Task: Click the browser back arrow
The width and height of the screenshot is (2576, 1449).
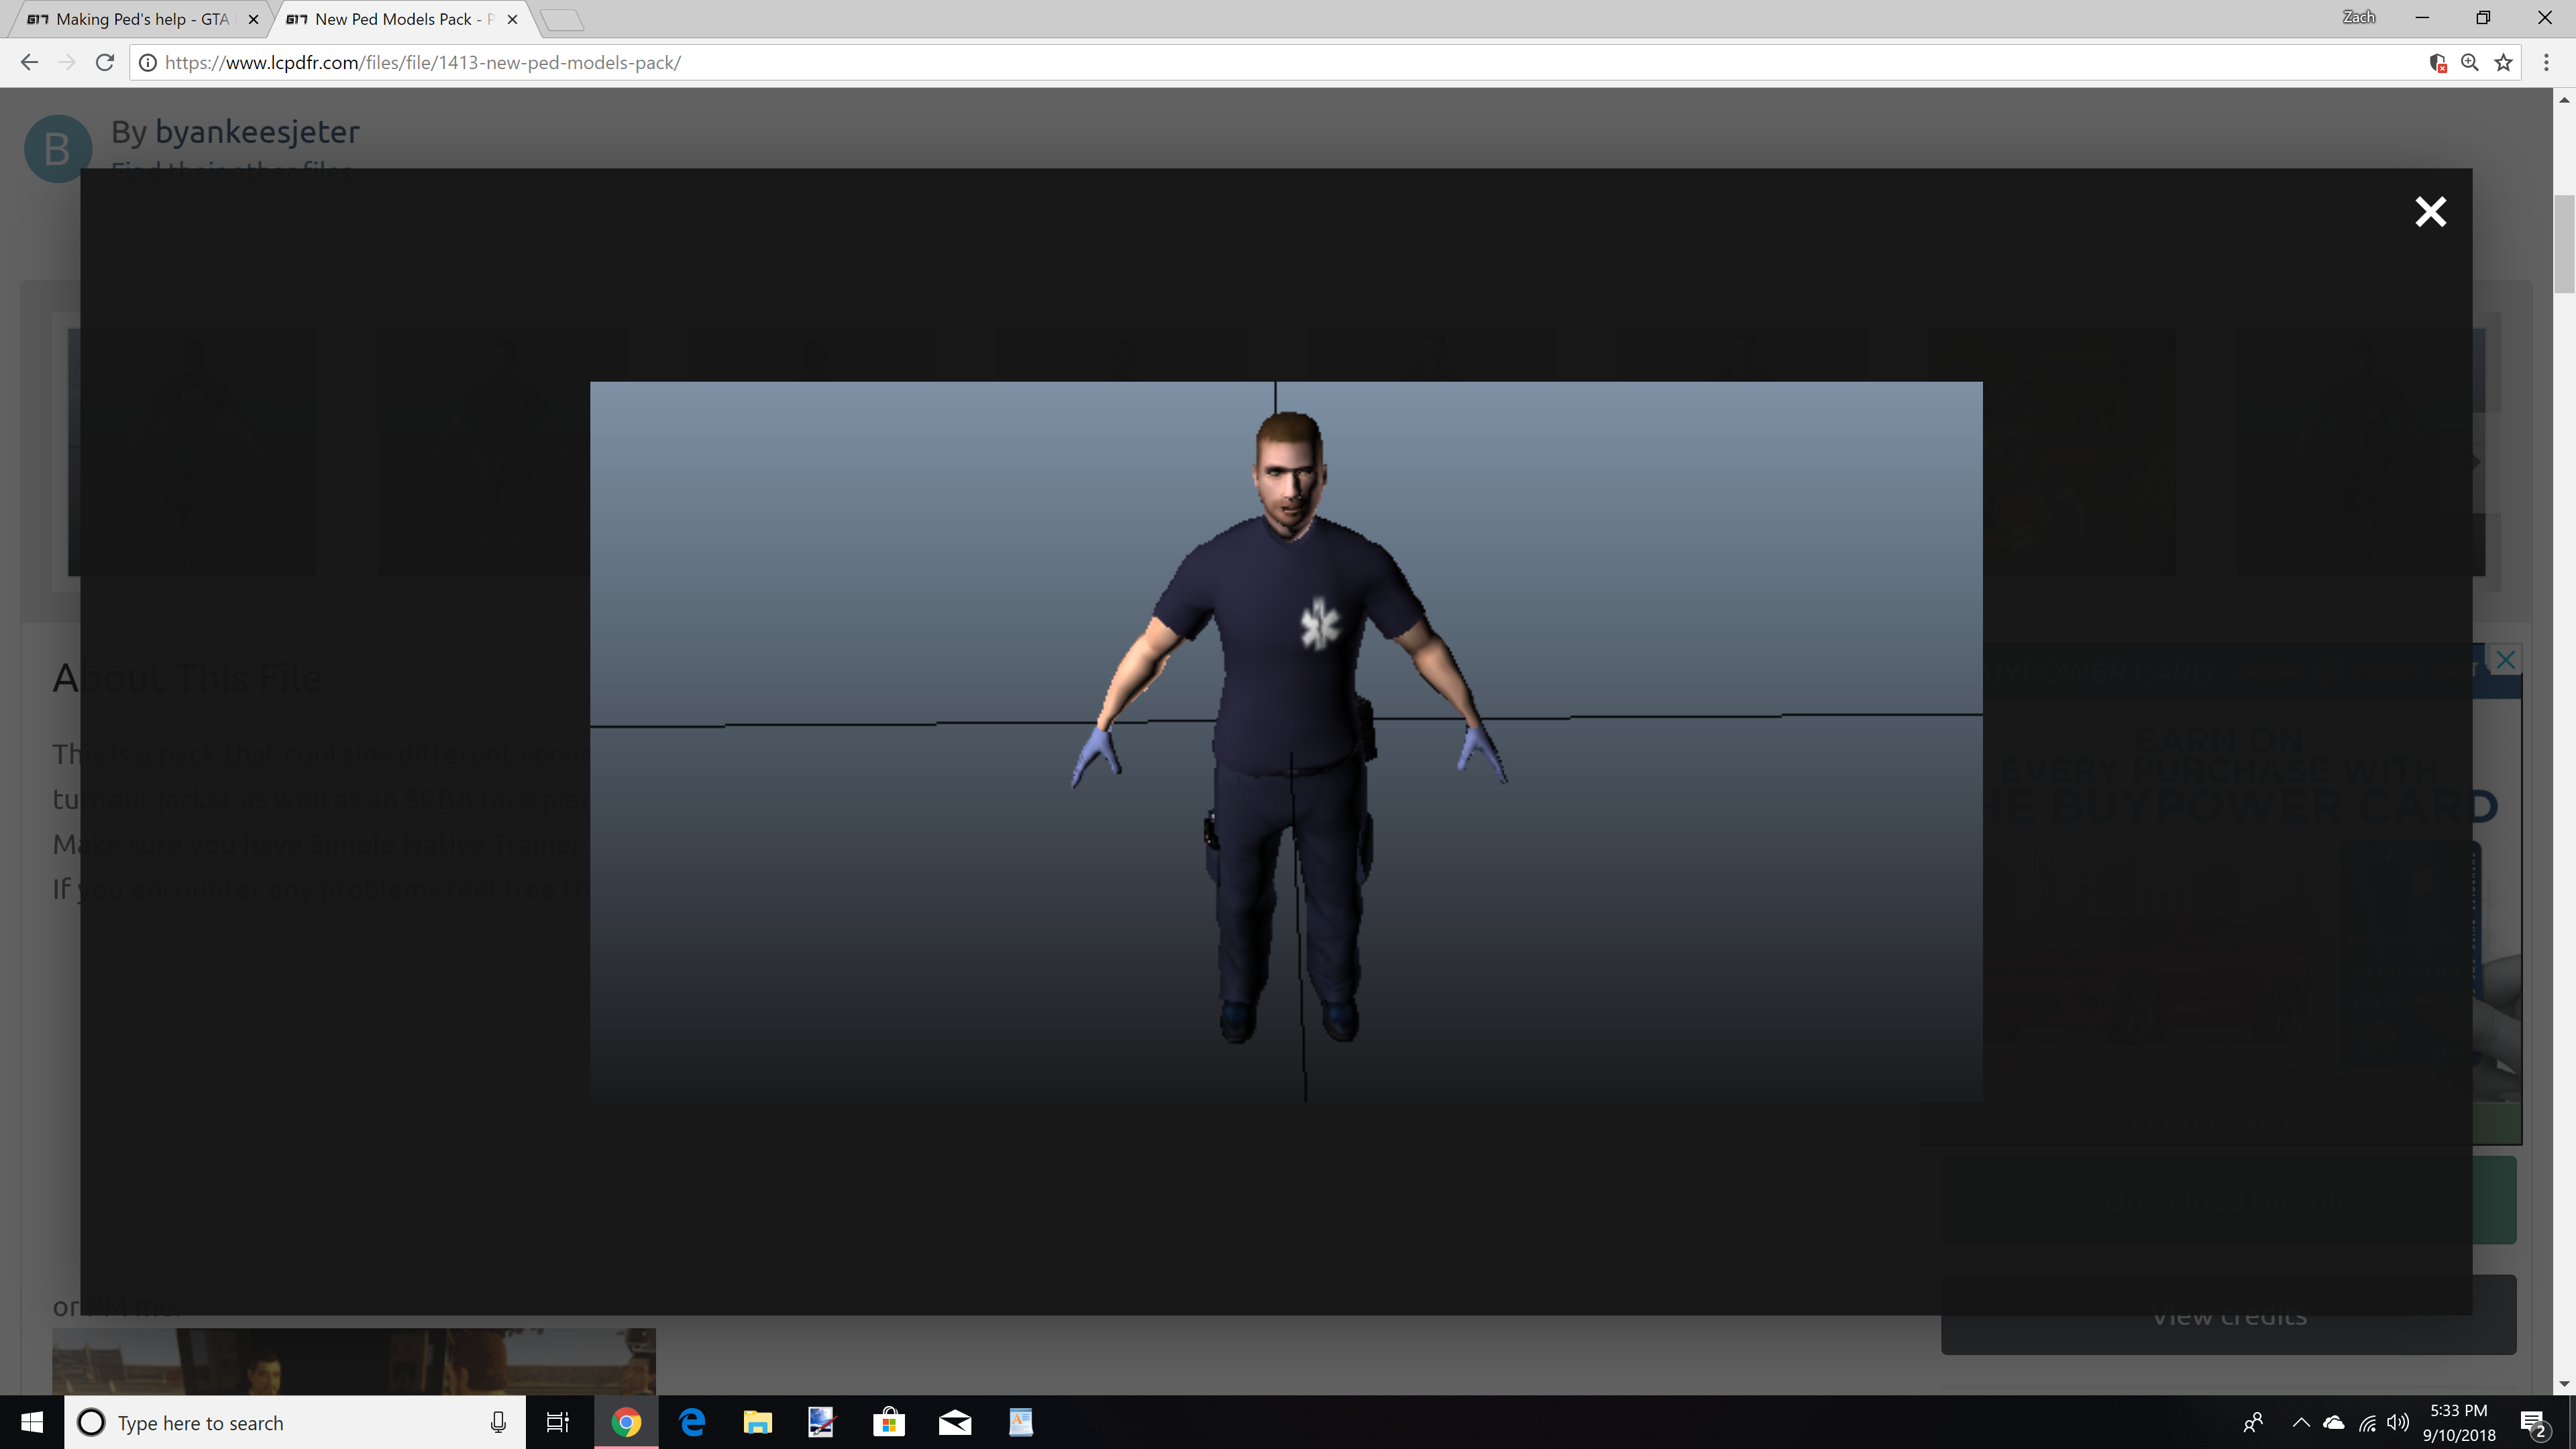Action: [29, 62]
